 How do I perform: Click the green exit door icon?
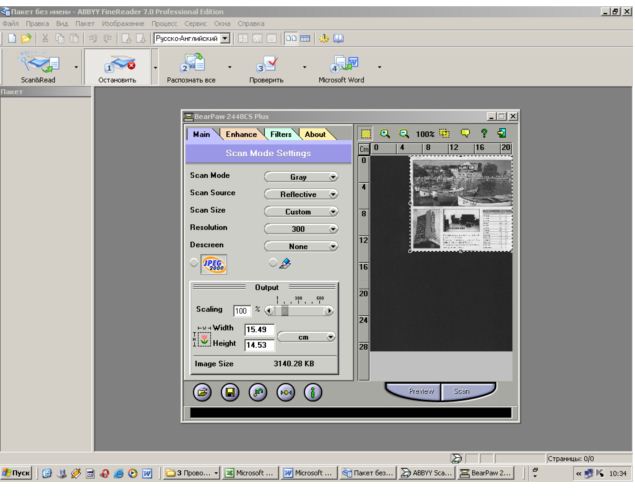tap(502, 133)
